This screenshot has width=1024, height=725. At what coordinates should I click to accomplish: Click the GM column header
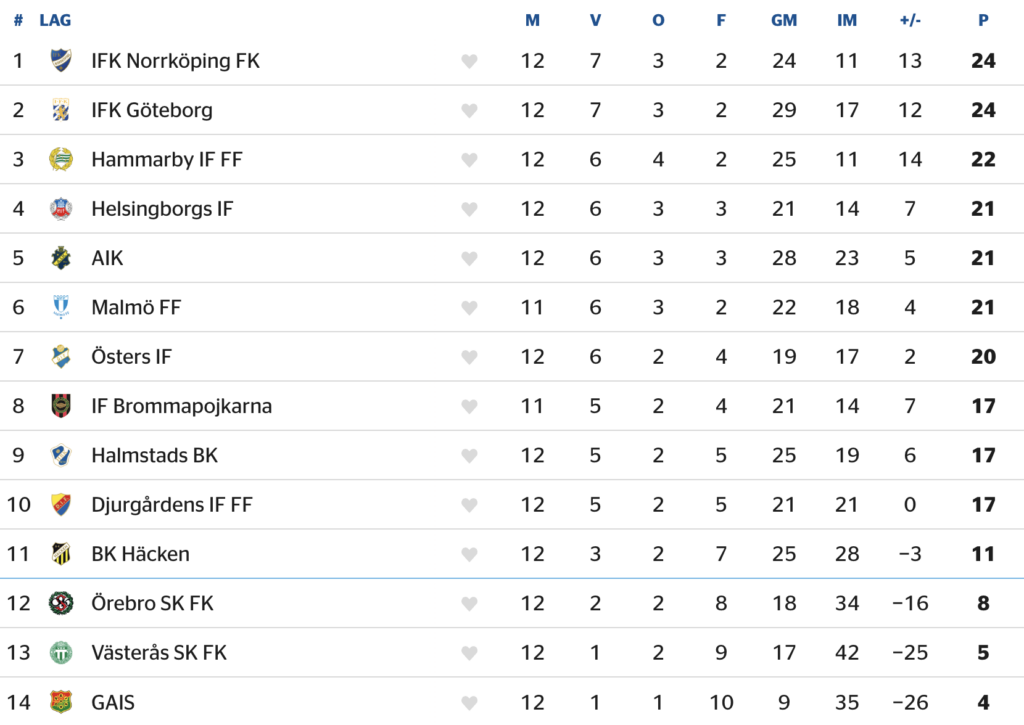pyautogui.click(x=784, y=20)
